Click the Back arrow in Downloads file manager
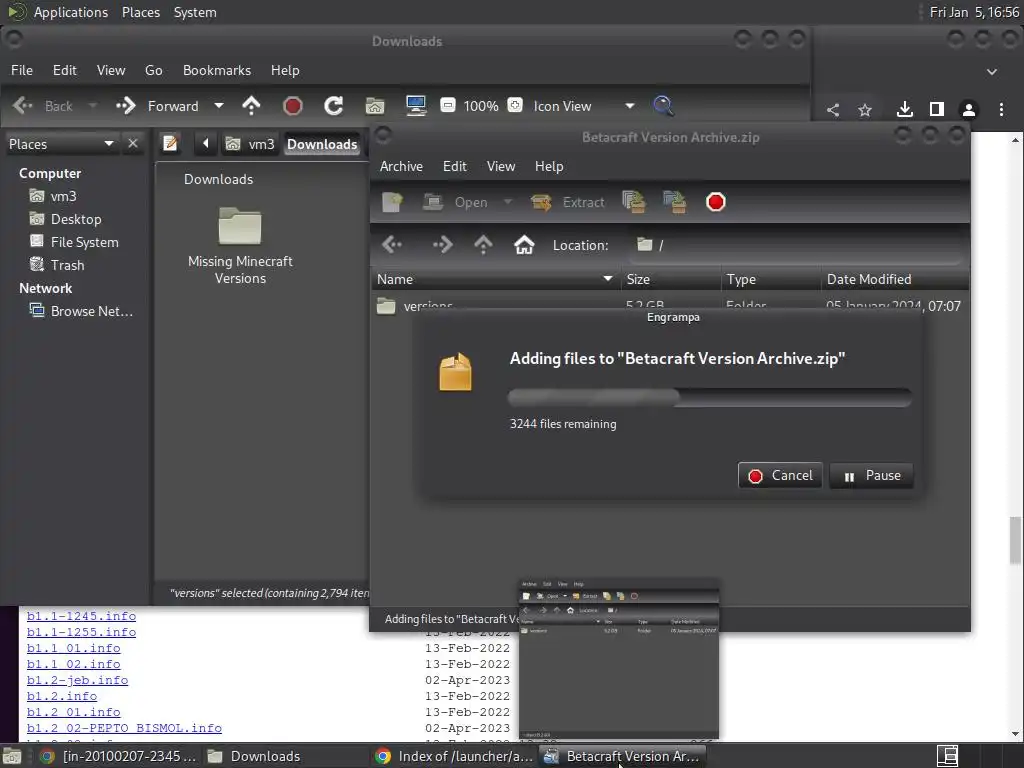Viewport: 1024px width, 768px height. [x=23, y=106]
